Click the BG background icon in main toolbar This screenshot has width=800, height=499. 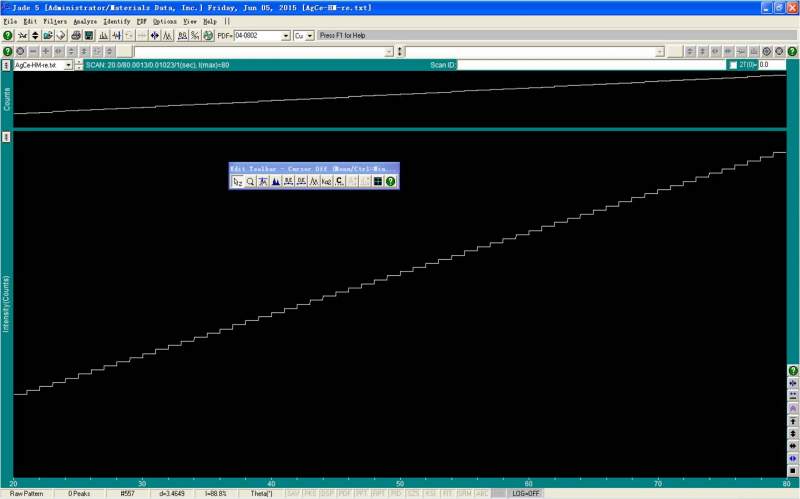[182, 36]
